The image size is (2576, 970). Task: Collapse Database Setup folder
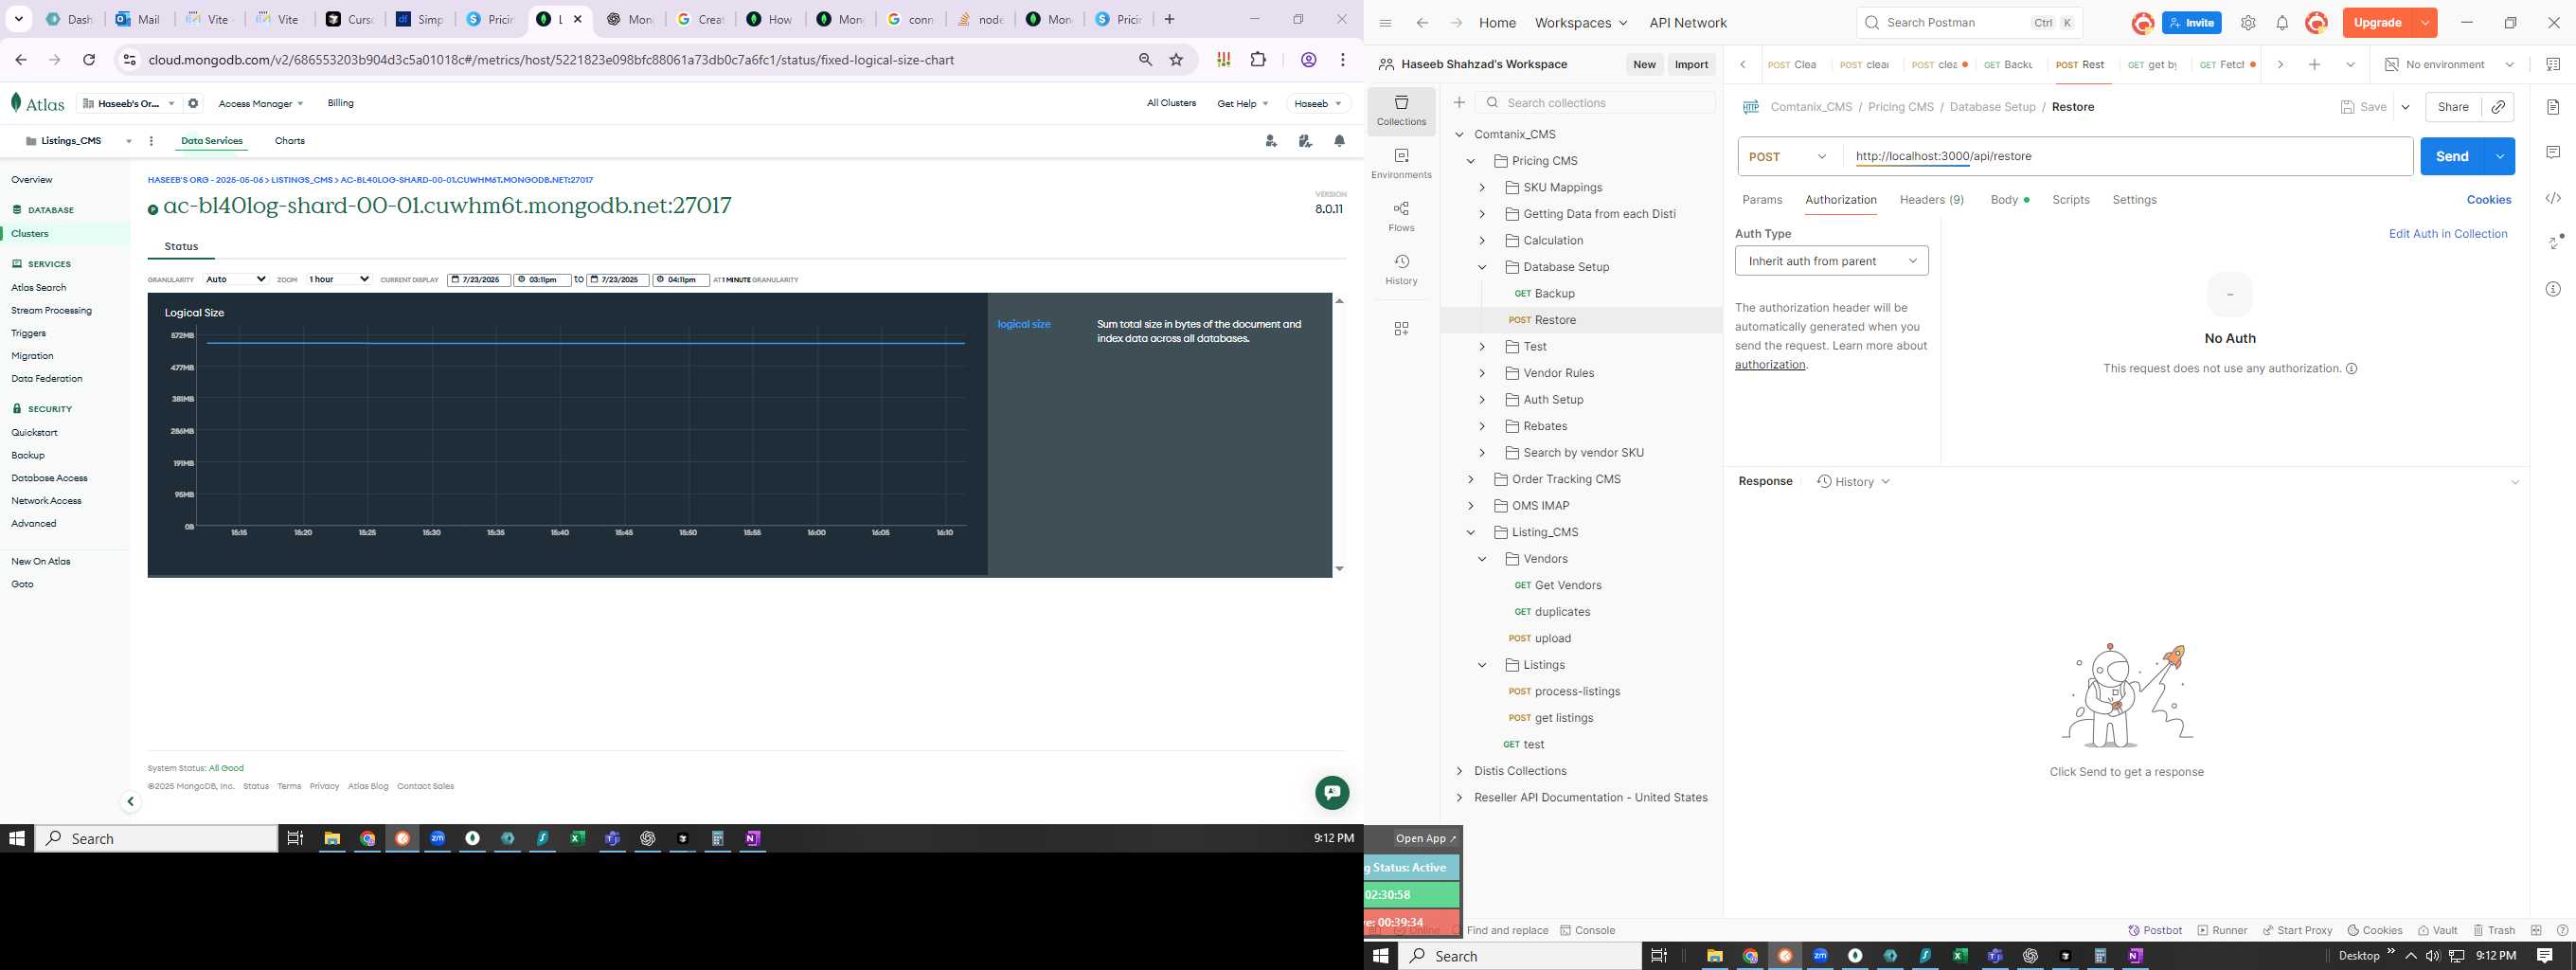(x=1482, y=267)
